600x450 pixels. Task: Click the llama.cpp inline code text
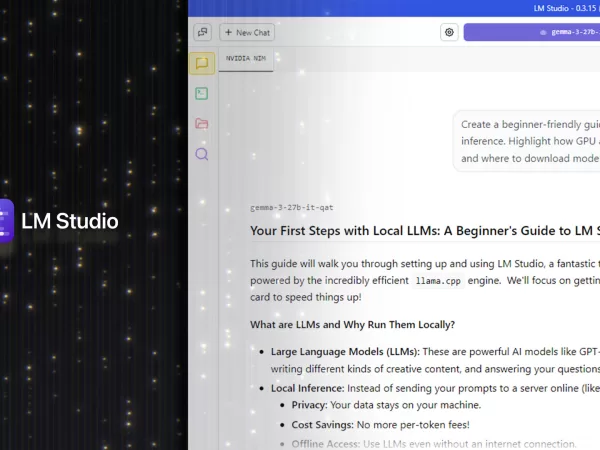coord(438,281)
